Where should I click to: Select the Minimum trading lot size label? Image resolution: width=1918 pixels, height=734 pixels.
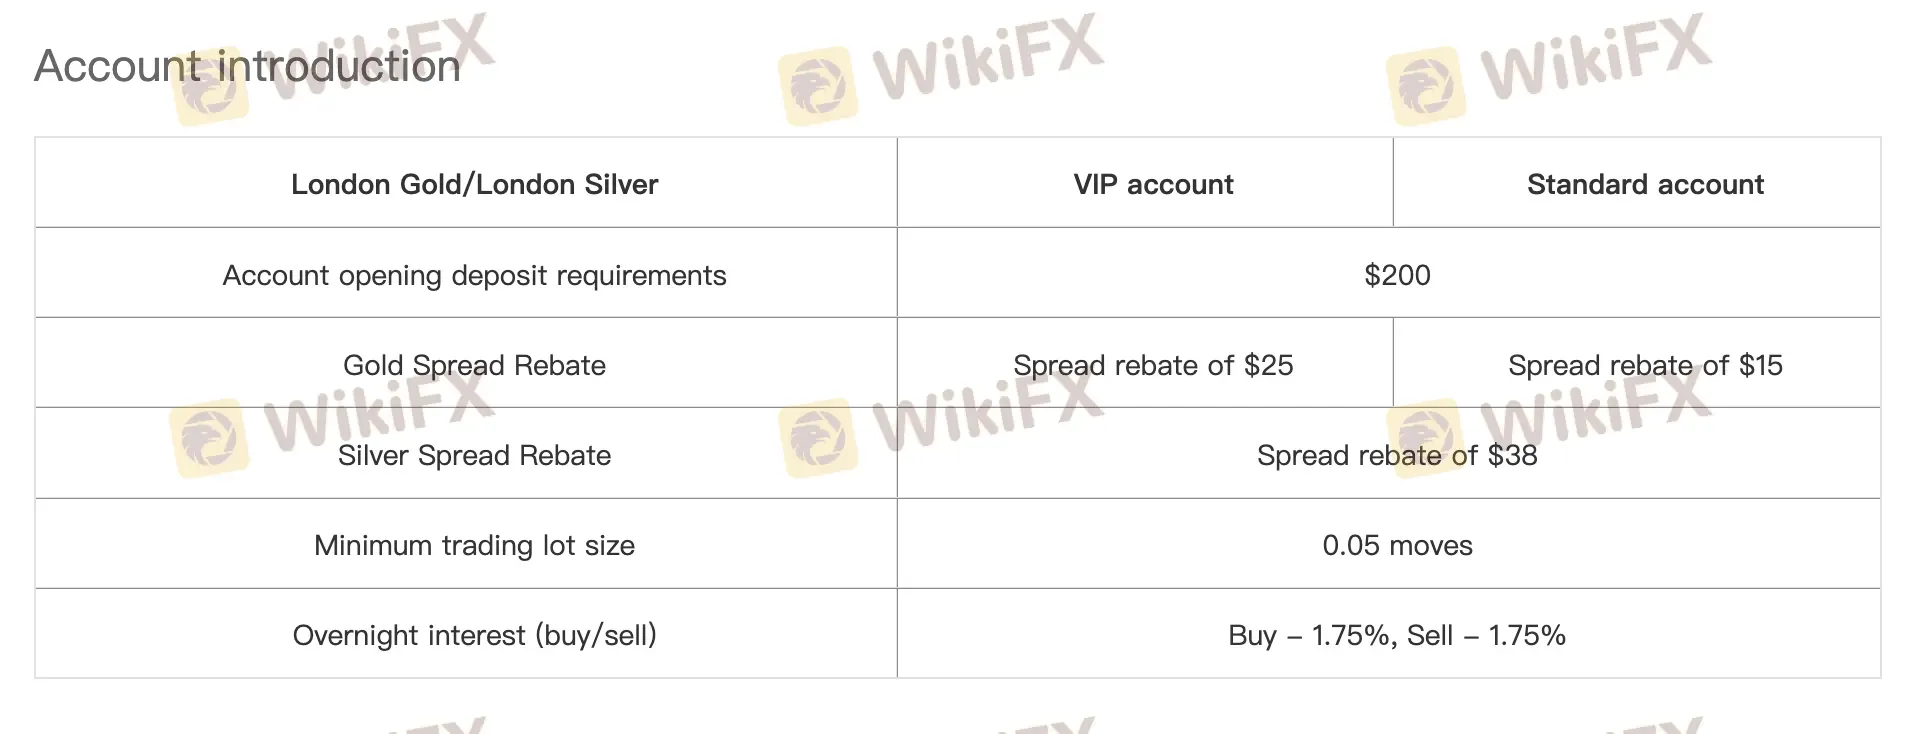tap(474, 545)
